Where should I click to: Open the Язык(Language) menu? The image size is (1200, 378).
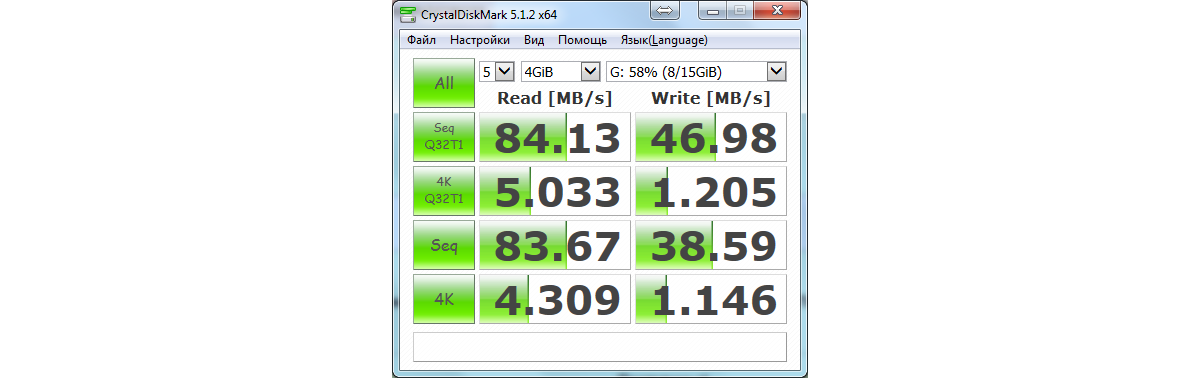coord(664,40)
